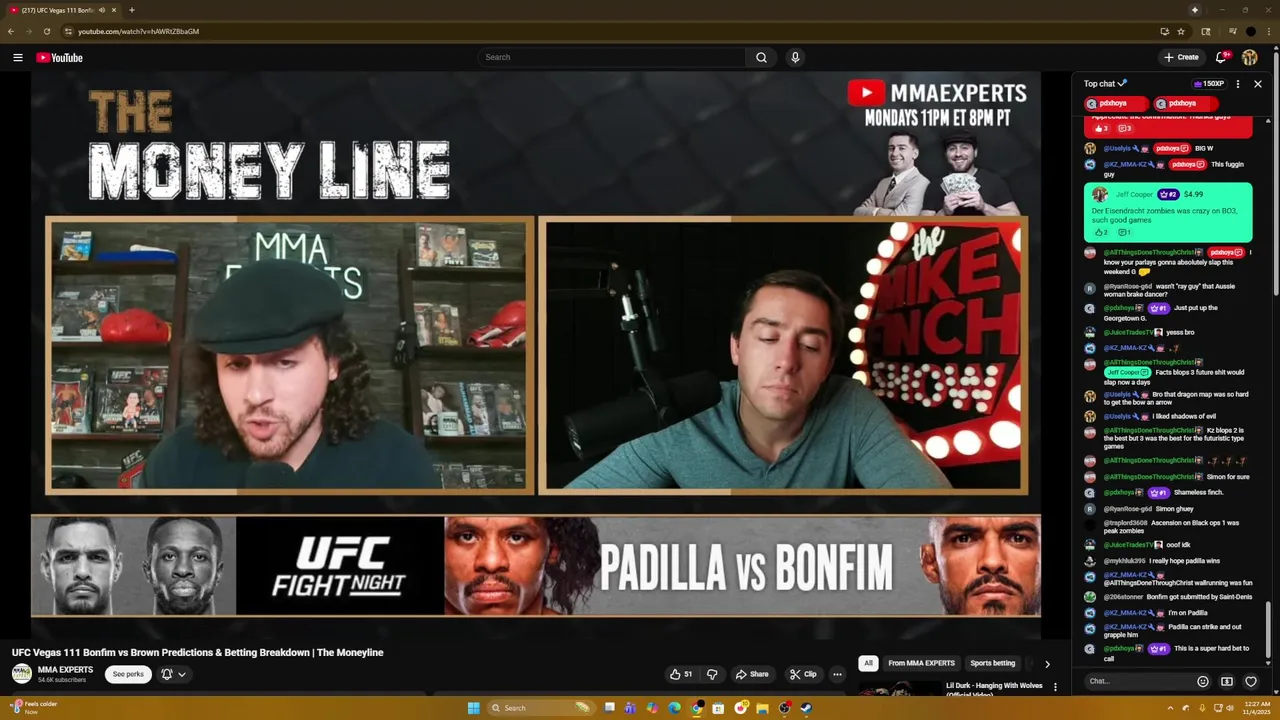The image size is (1280, 720).
Task: Select the All filter chip
Action: coord(868,663)
